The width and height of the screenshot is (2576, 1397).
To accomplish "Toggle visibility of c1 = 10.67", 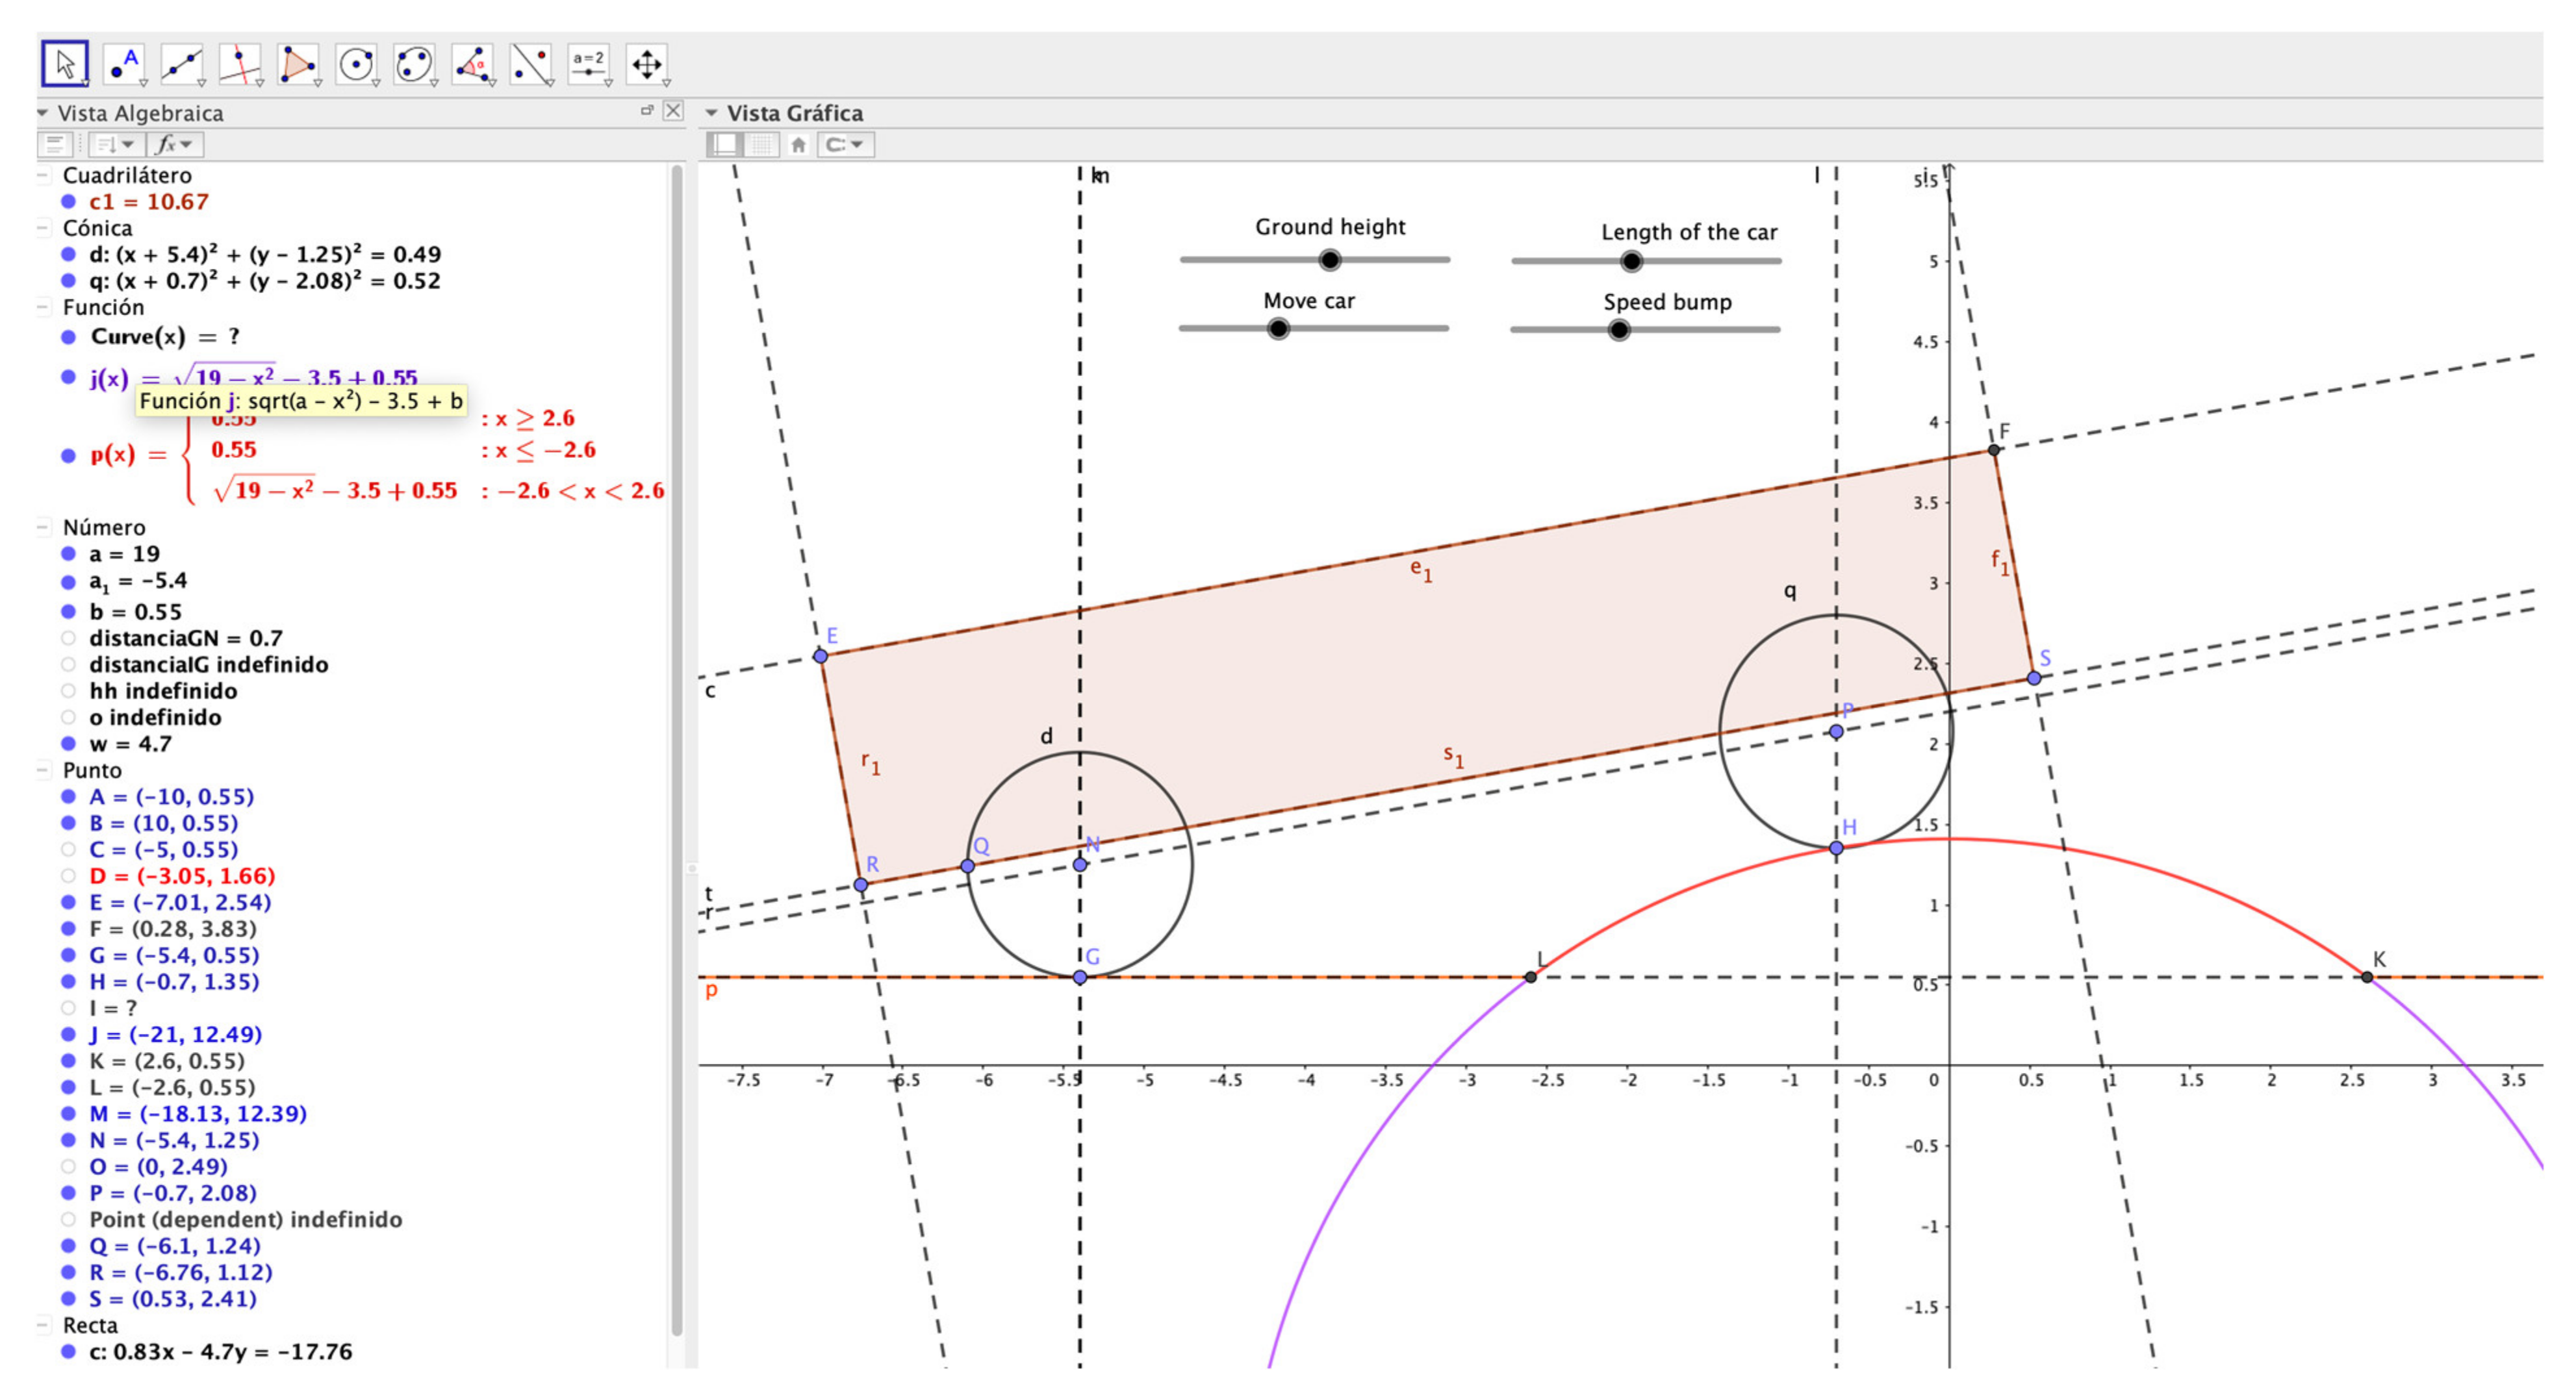I will click(x=68, y=202).
